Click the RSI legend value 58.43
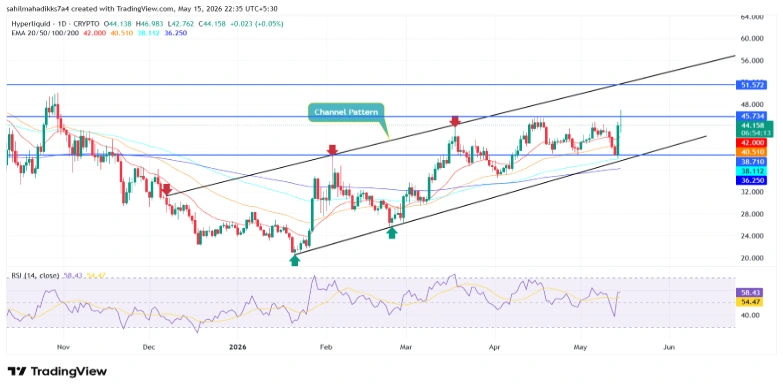Image resolution: width=783 pixels, height=388 pixels. (x=72, y=275)
